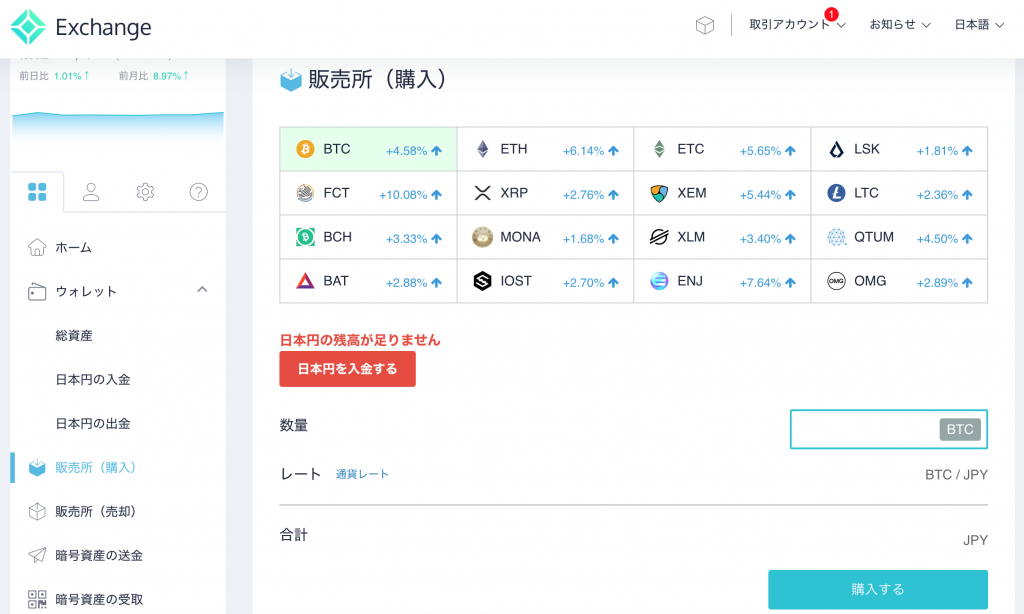Open the settings gear tab
Image resolution: width=1024 pixels, height=614 pixels.
(x=145, y=192)
